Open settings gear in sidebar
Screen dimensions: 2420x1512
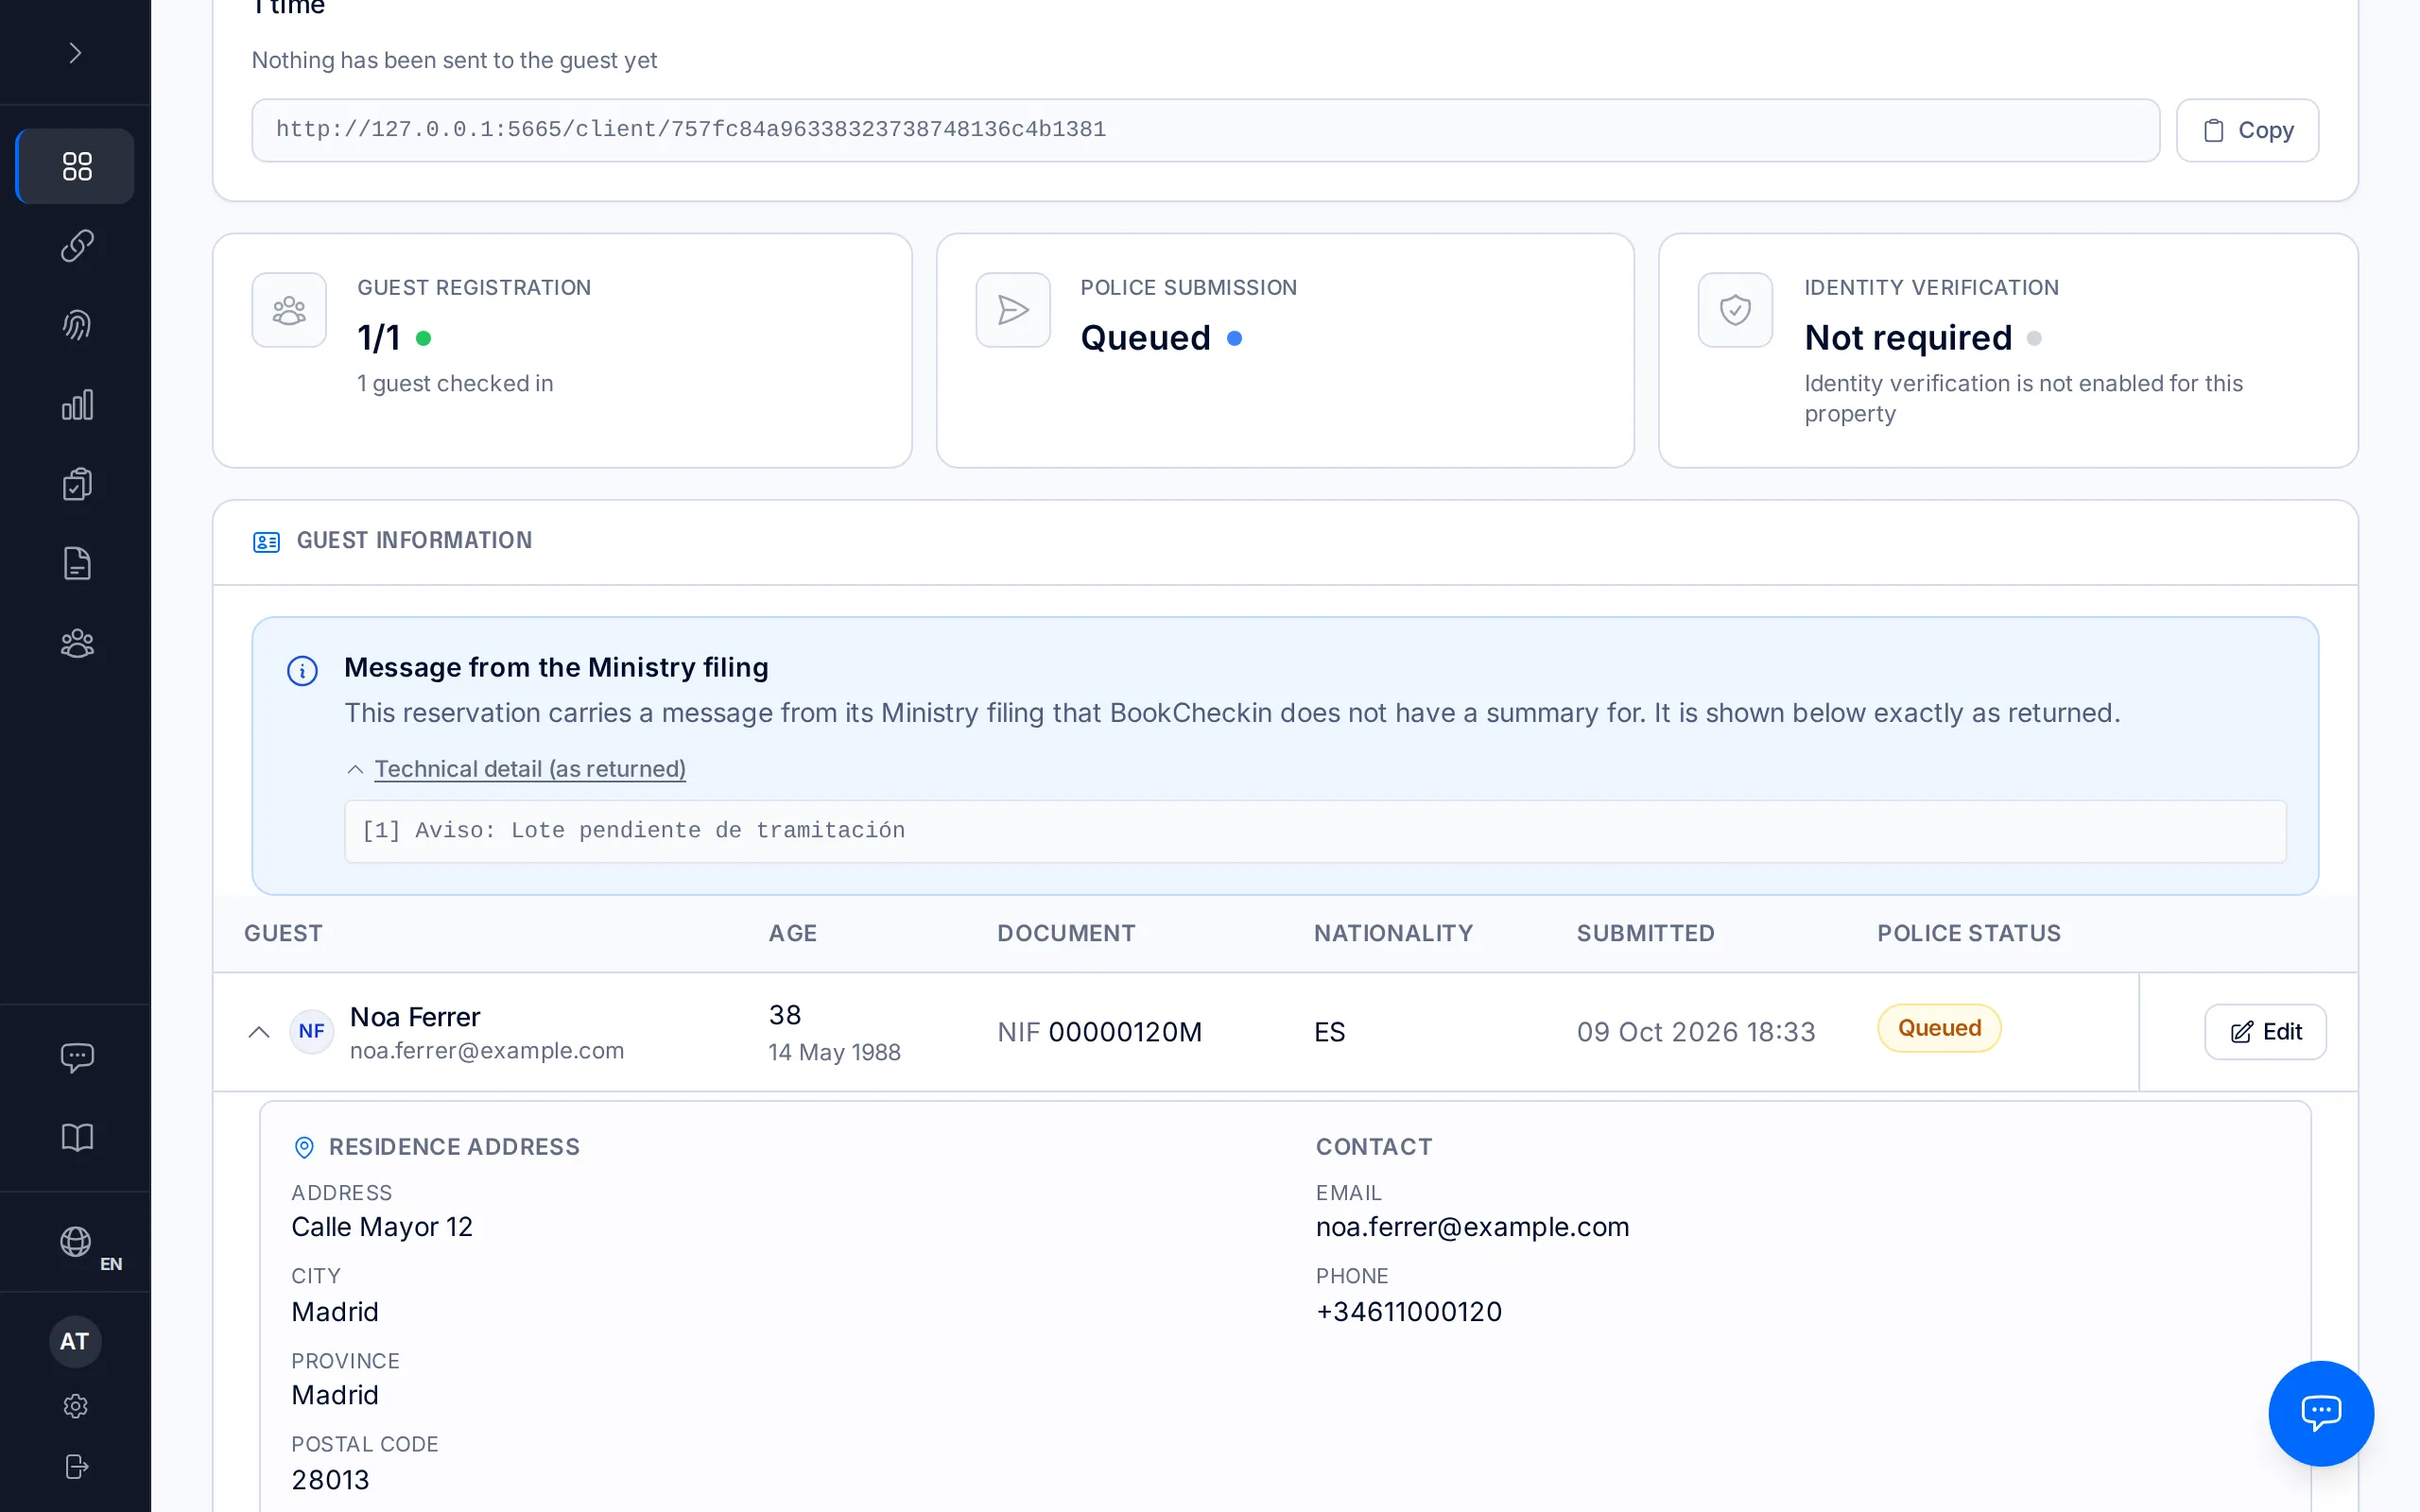tap(75, 1407)
